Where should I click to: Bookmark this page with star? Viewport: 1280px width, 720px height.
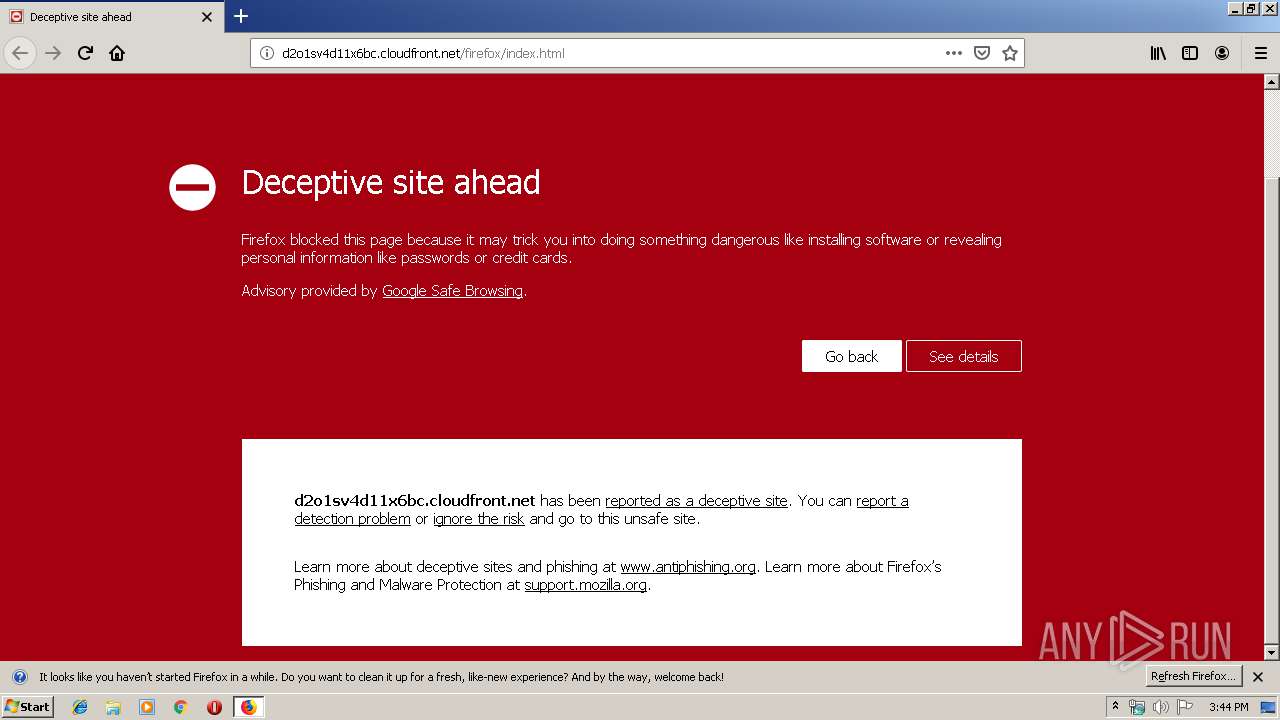pos(1010,53)
